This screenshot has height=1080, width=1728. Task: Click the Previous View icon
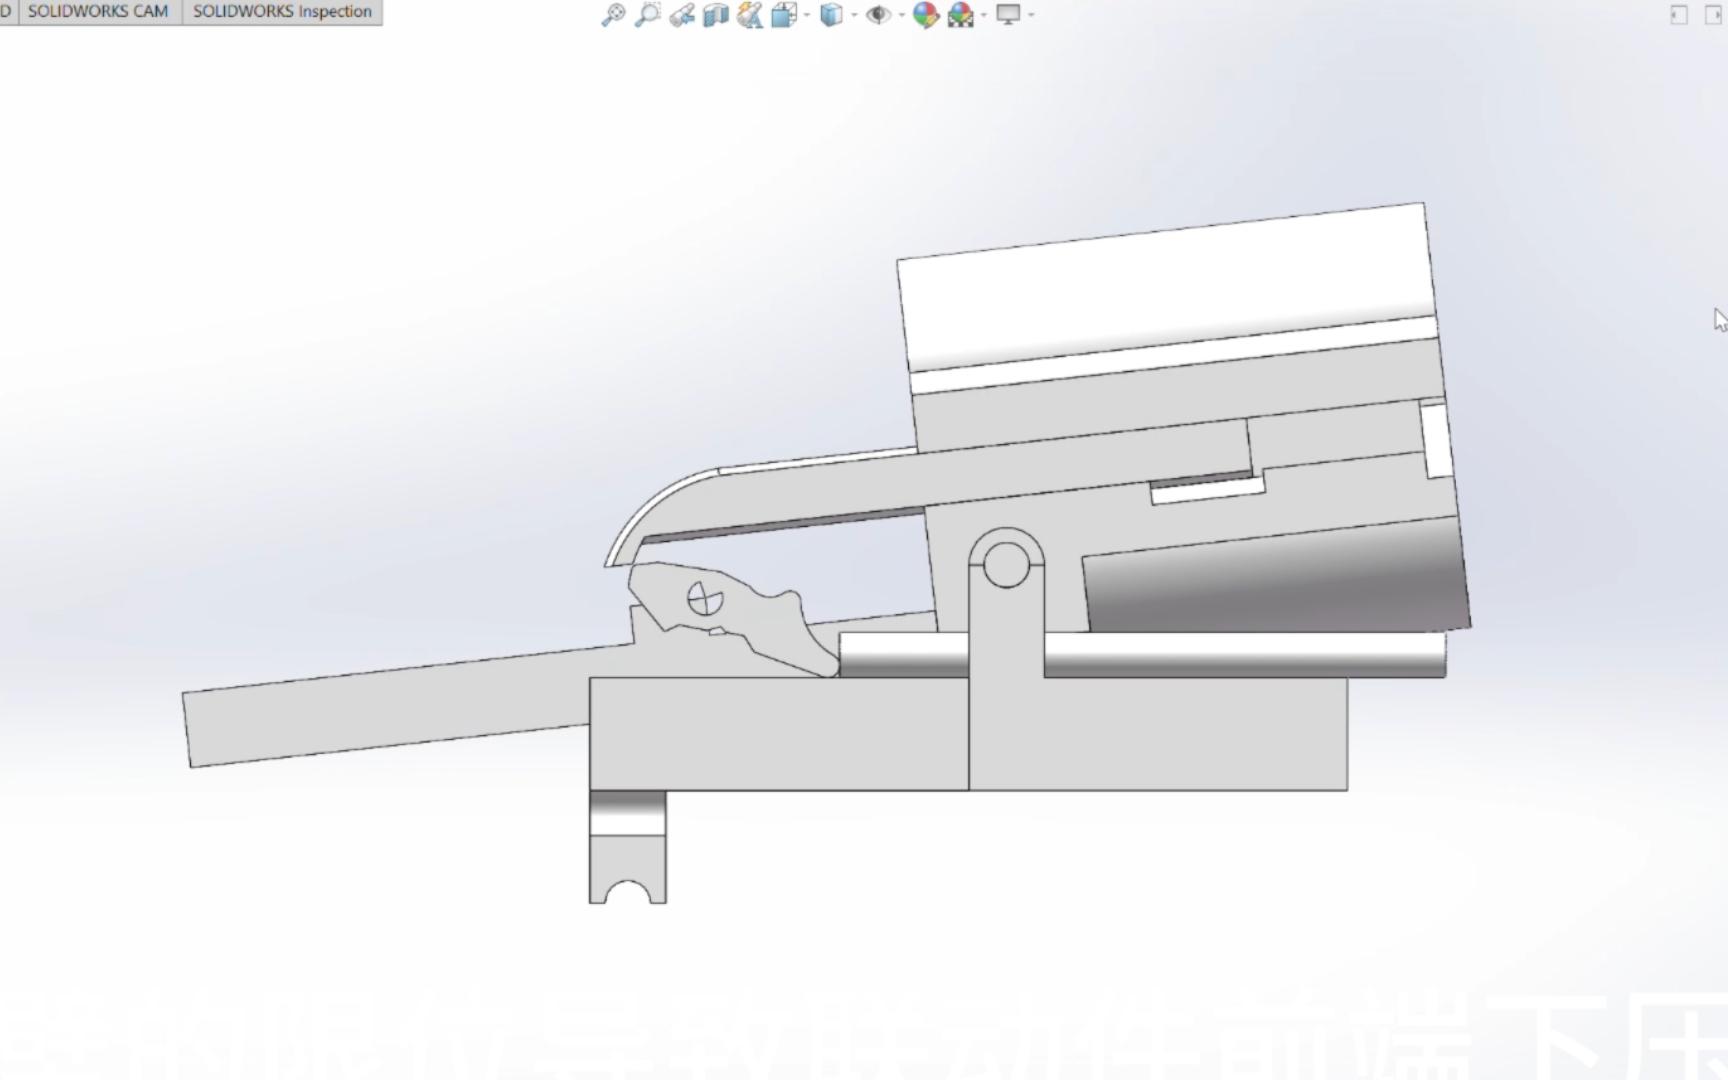pyautogui.click(x=682, y=15)
